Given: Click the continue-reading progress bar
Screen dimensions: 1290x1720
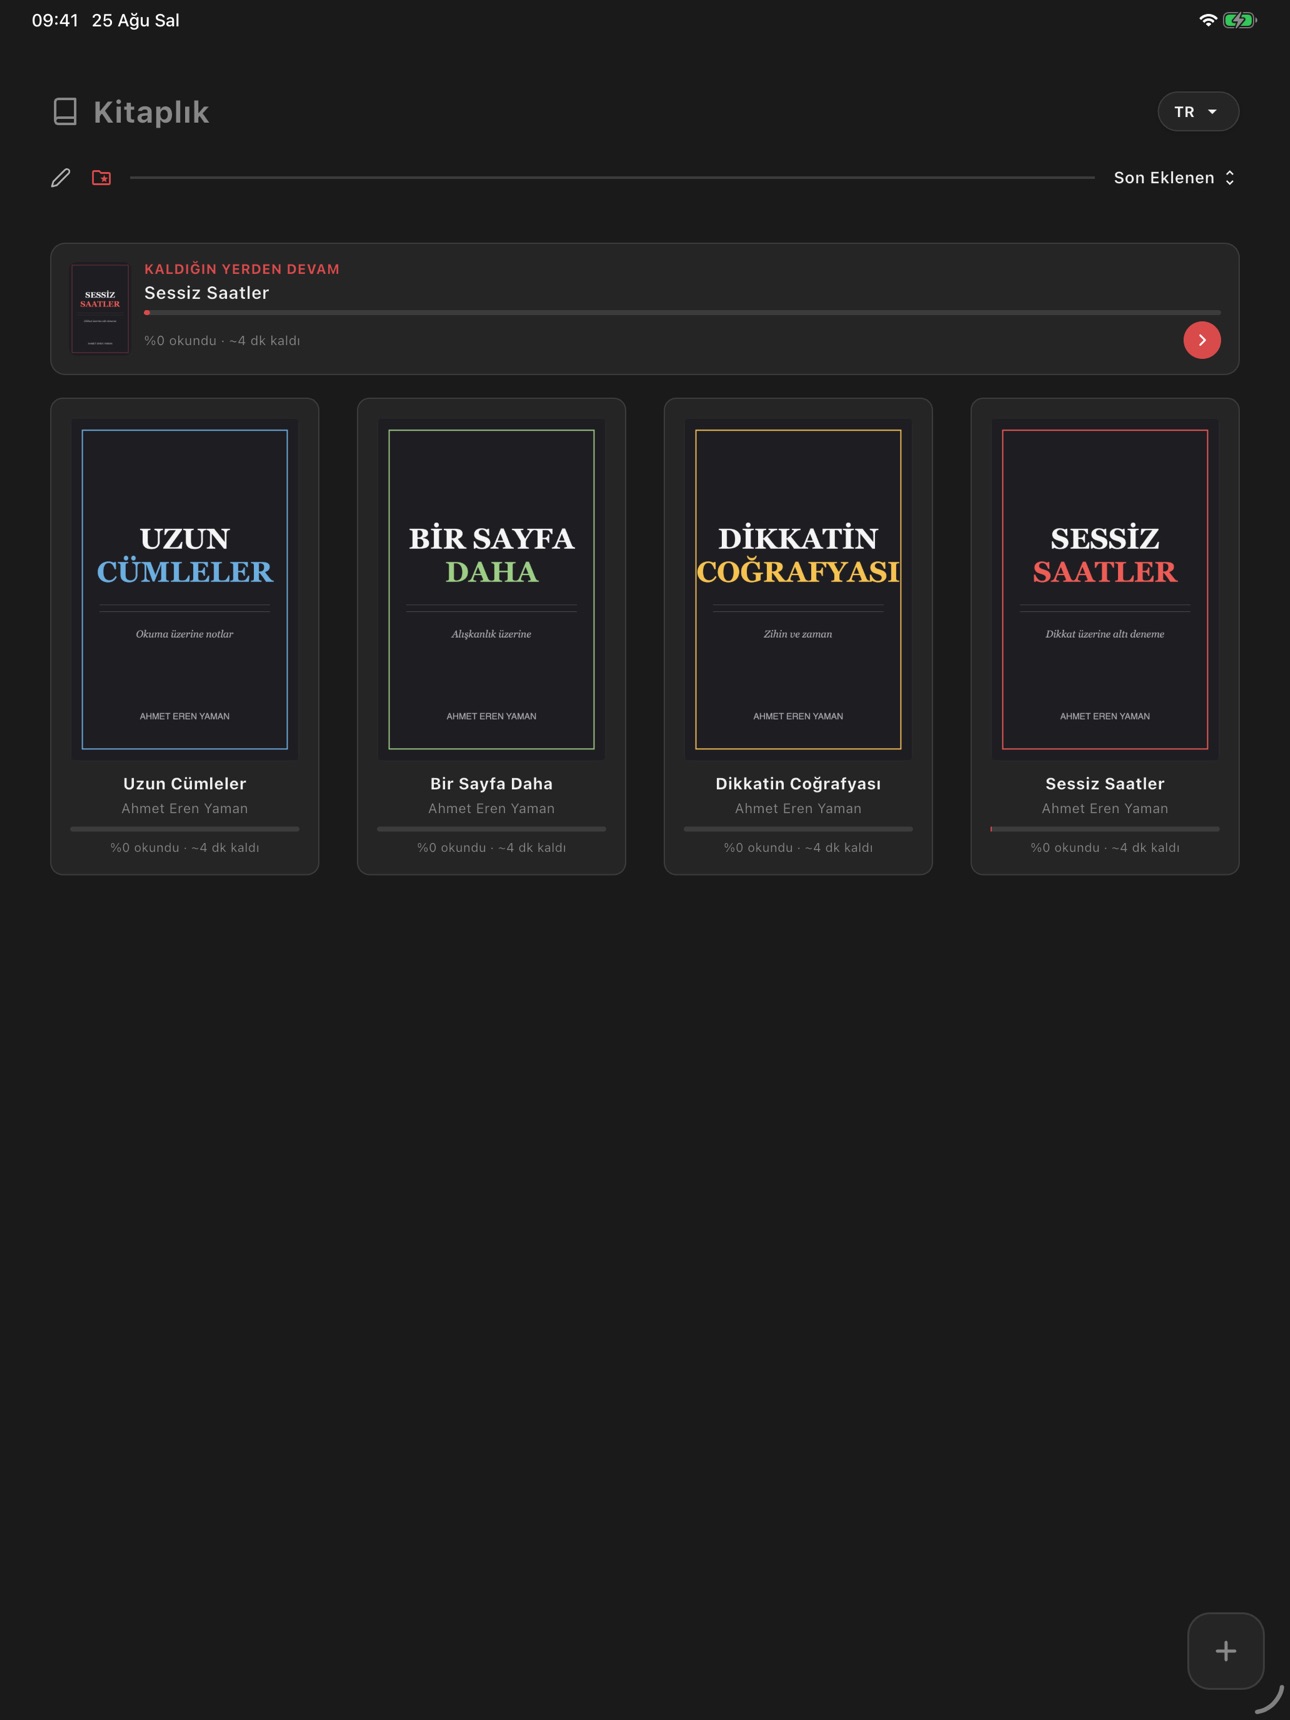Looking at the screenshot, I should point(682,313).
